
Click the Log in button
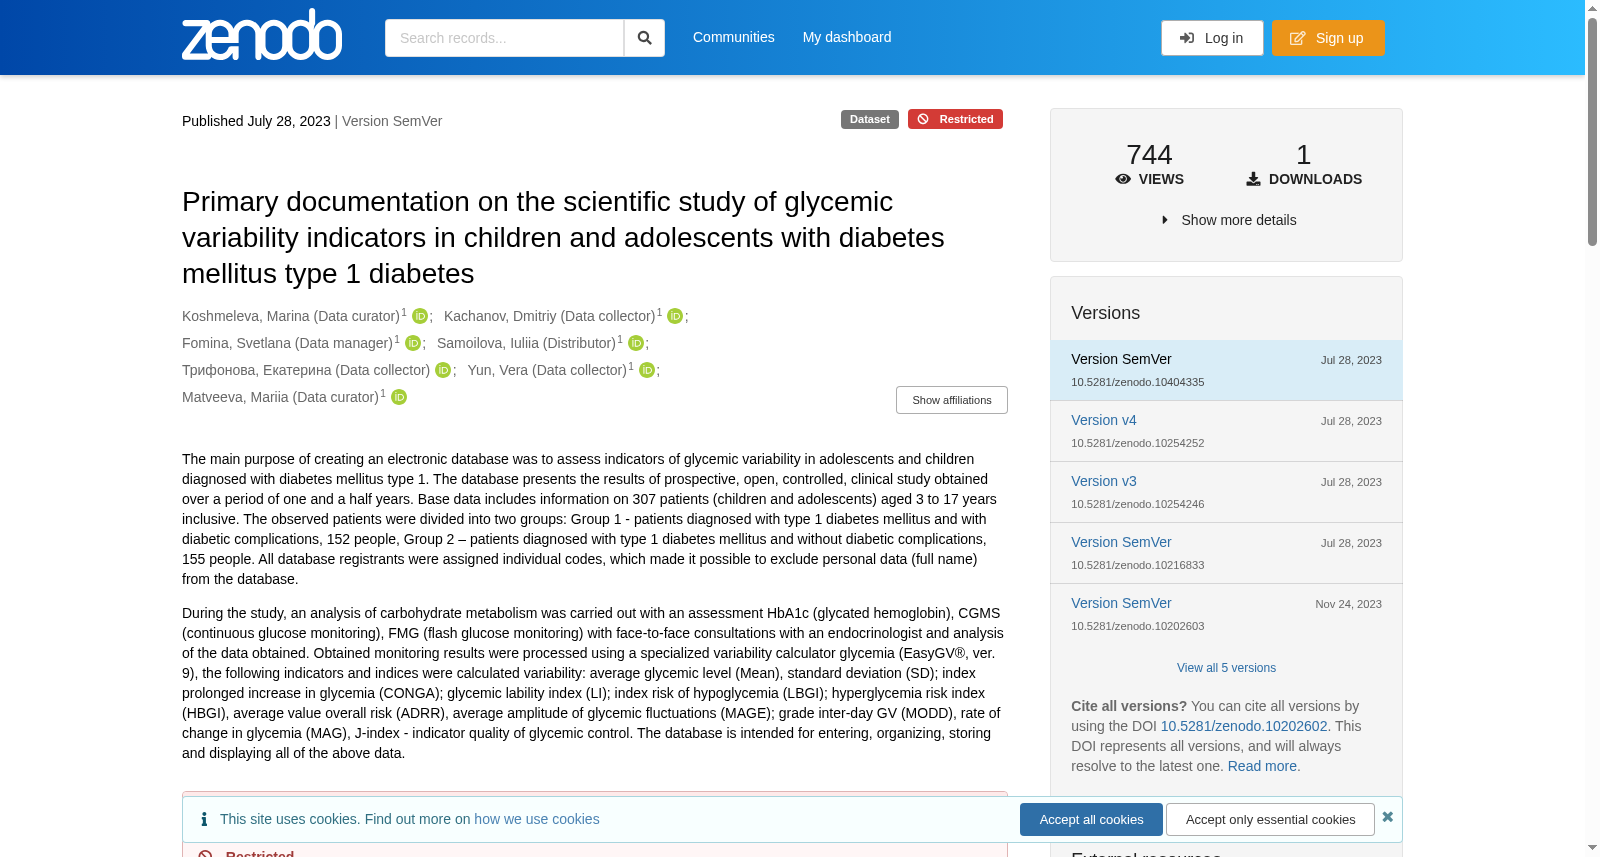point(1212,38)
